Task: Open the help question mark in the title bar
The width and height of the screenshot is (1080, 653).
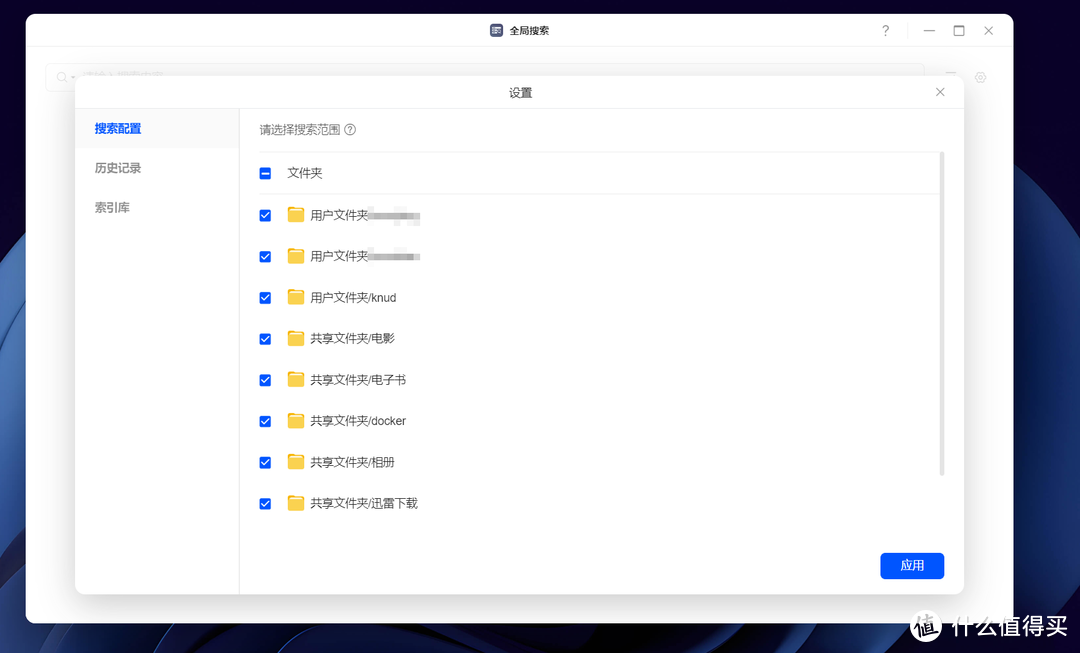Action: 885,31
